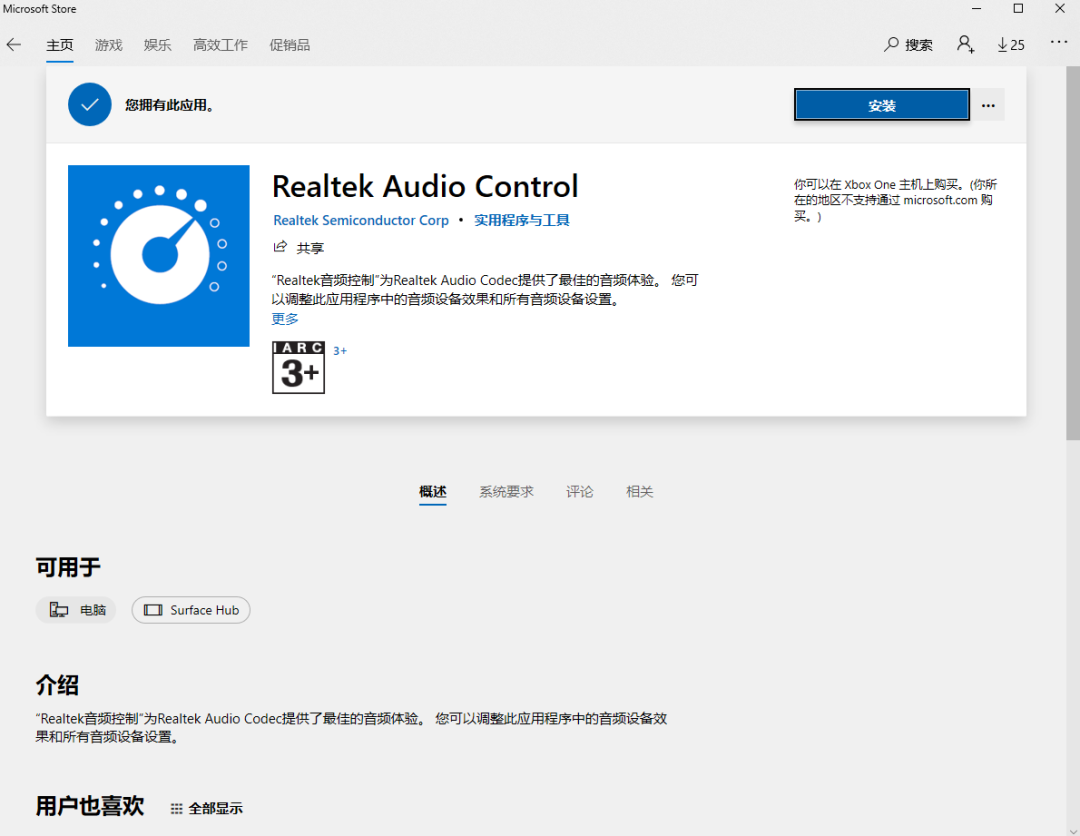Click the 安装 install button
Image resolution: width=1080 pixels, height=836 pixels.
point(882,105)
